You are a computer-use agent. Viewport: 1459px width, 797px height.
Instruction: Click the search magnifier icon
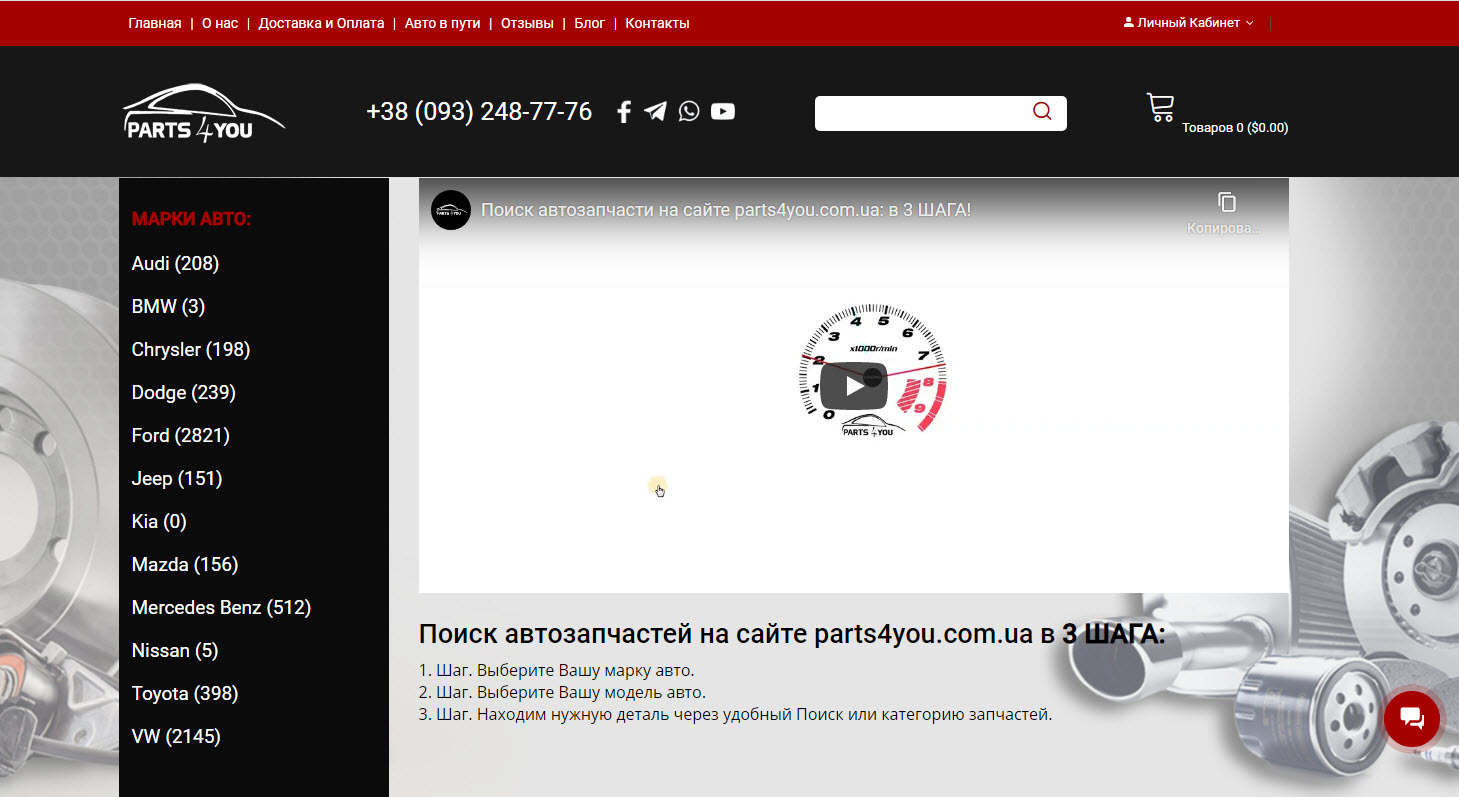[x=1042, y=112]
